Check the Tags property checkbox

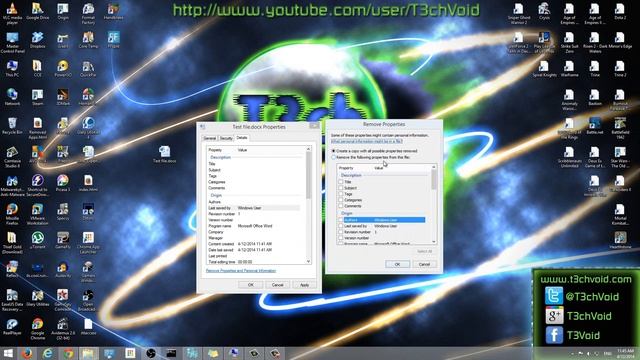point(340,194)
